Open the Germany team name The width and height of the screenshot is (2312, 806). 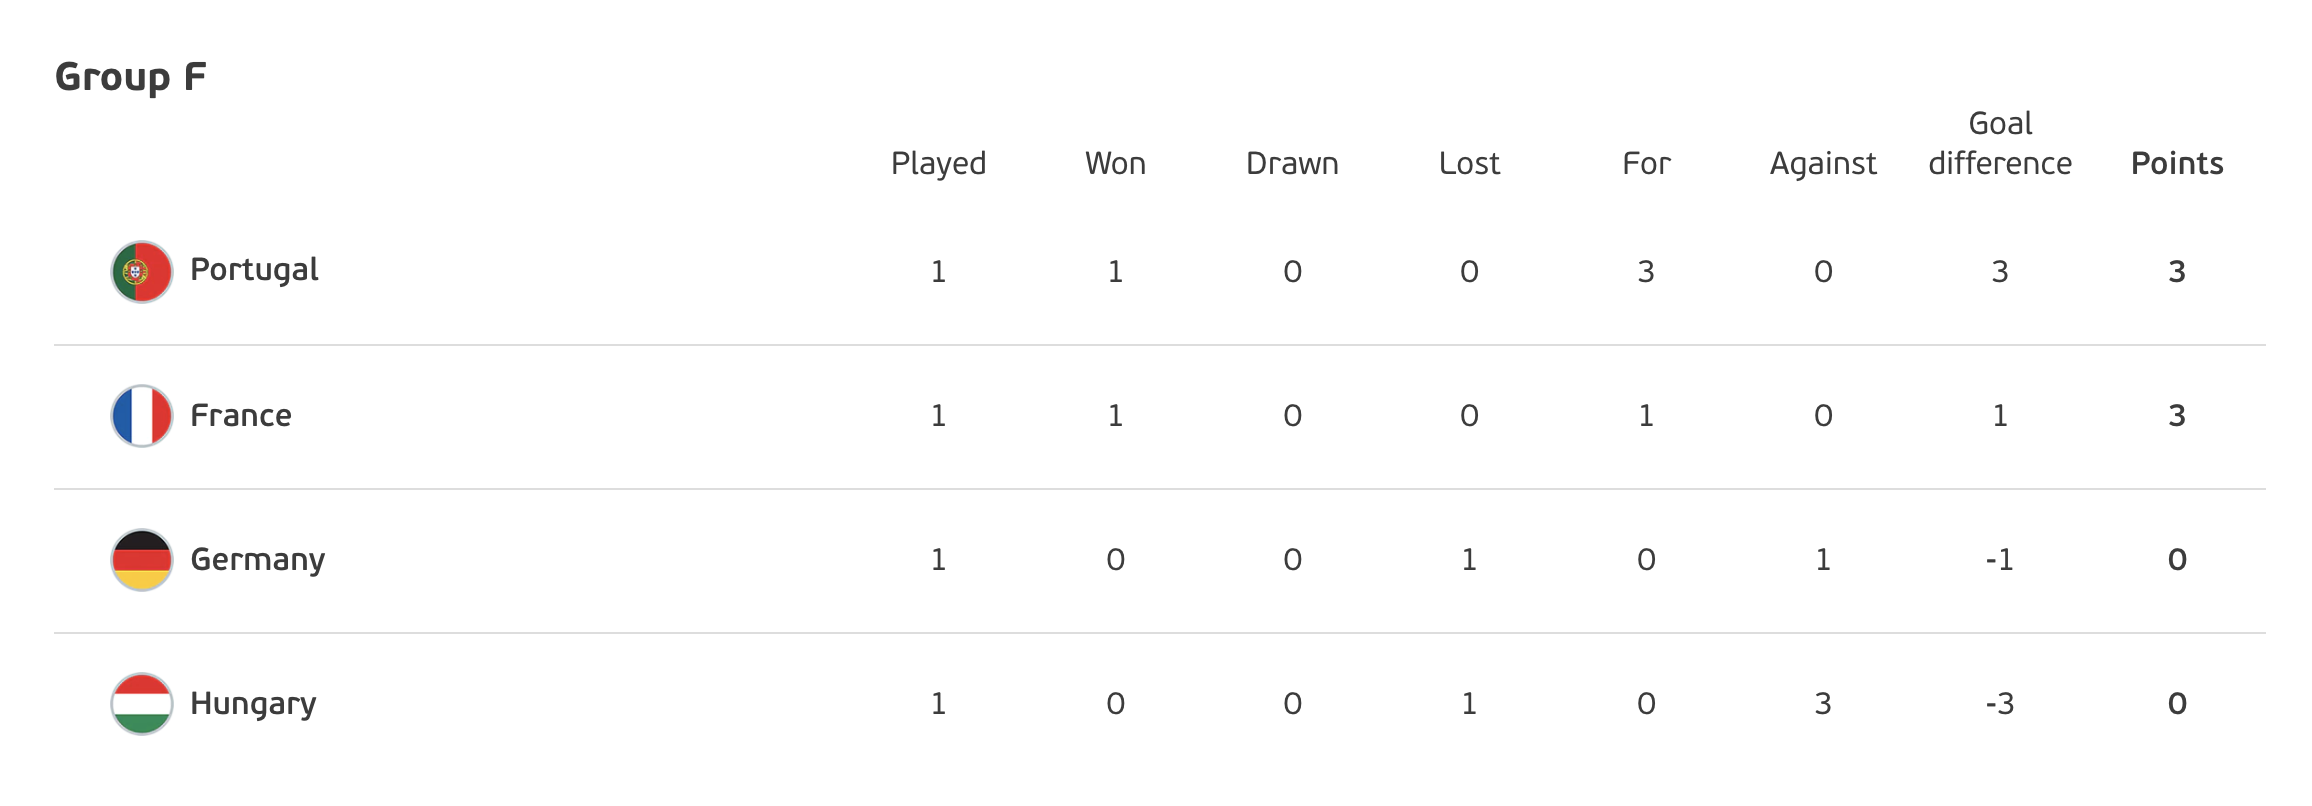(258, 560)
